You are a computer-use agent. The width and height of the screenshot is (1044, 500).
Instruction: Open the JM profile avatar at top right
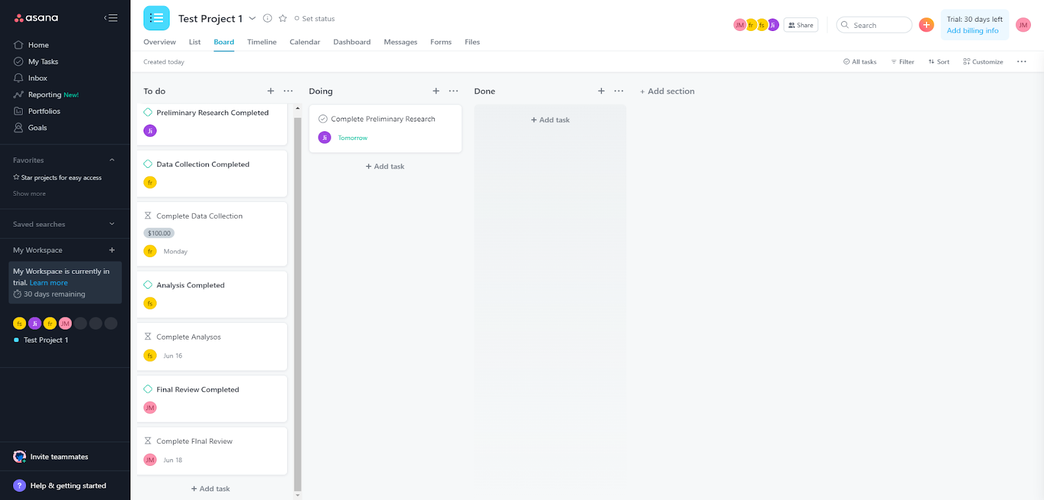[x=1023, y=25]
